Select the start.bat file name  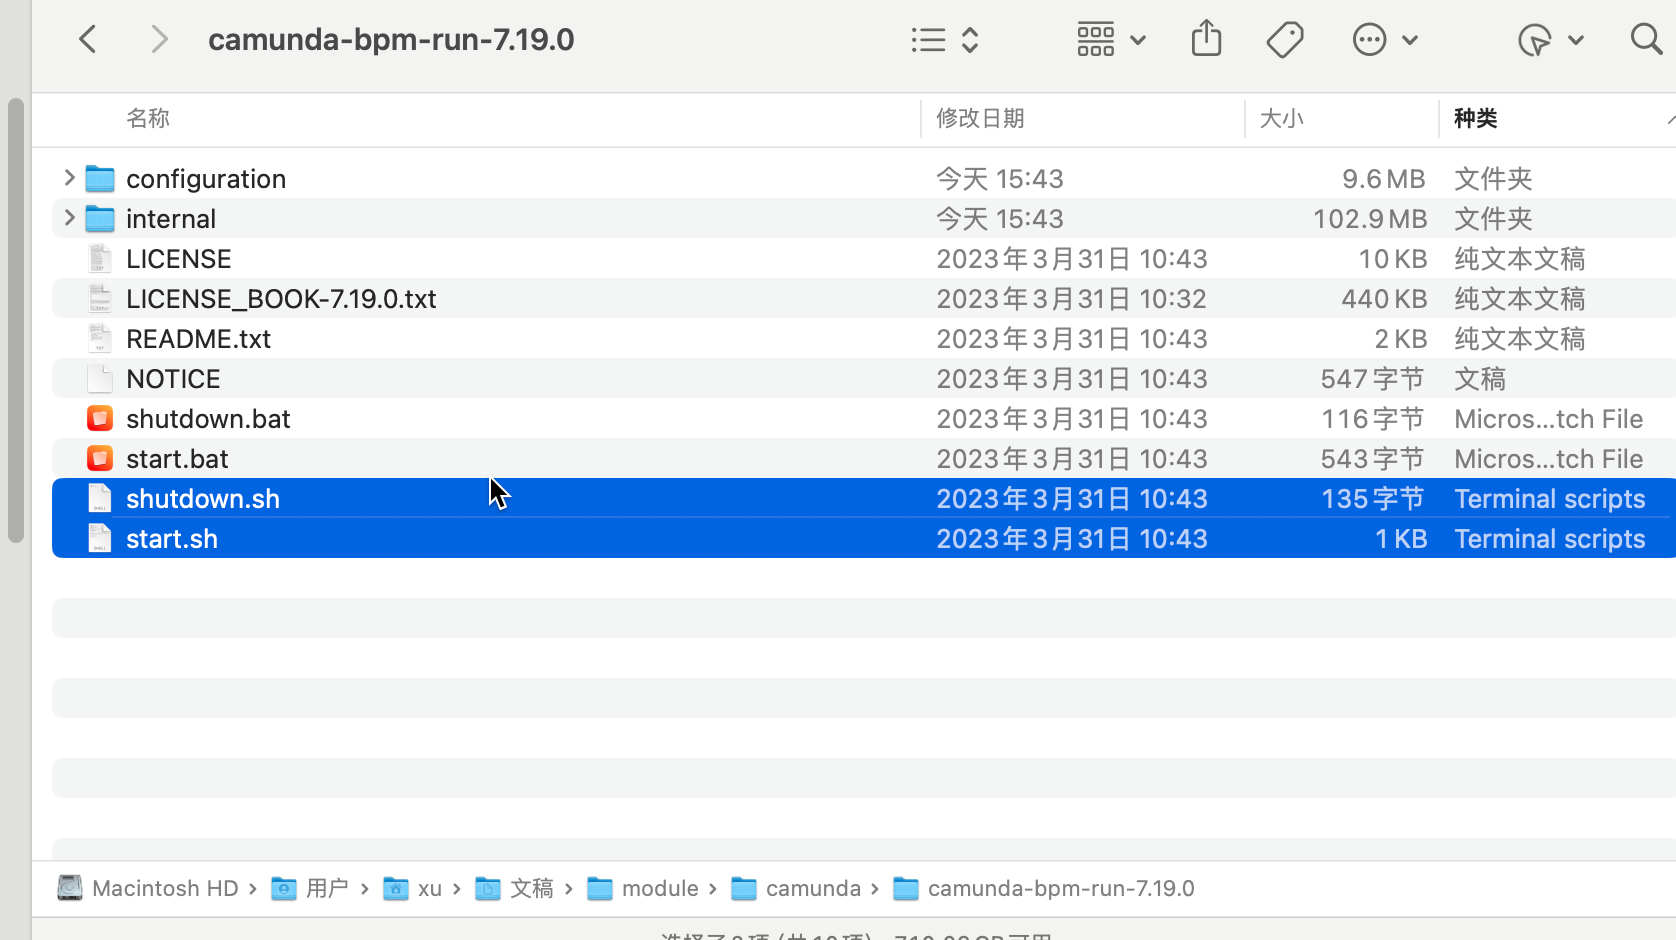(x=177, y=459)
